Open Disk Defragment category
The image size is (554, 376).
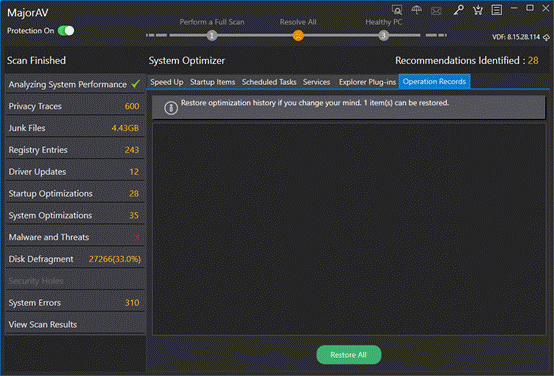(75, 259)
